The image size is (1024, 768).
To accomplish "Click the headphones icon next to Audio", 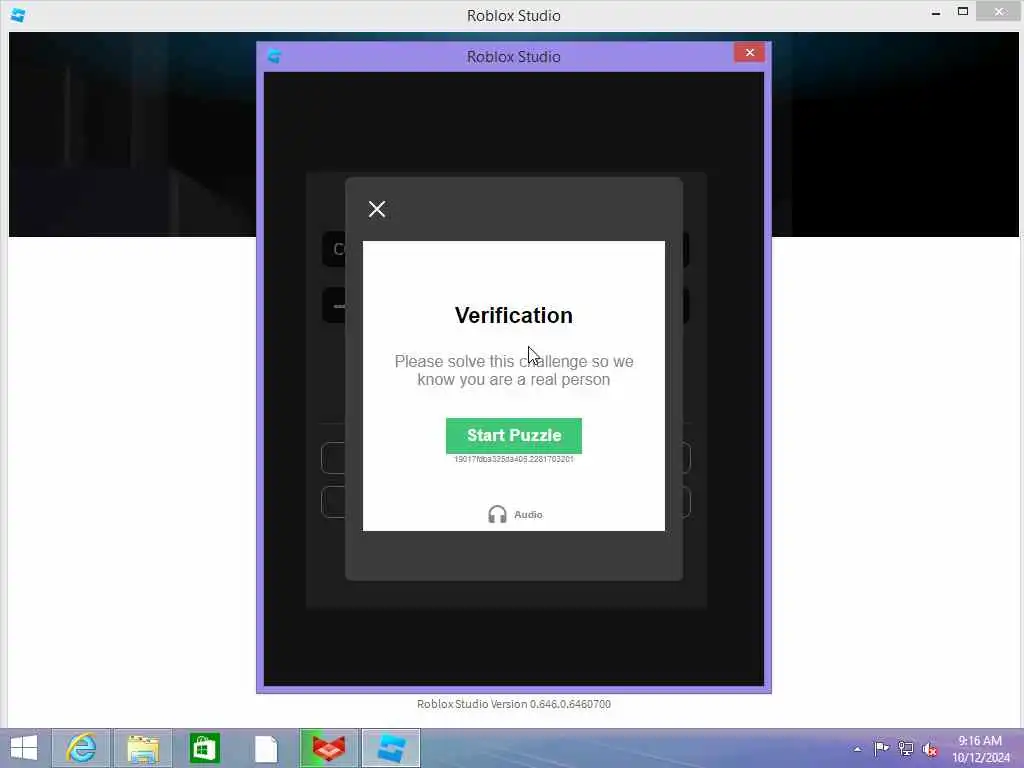I will pos(497,515).
